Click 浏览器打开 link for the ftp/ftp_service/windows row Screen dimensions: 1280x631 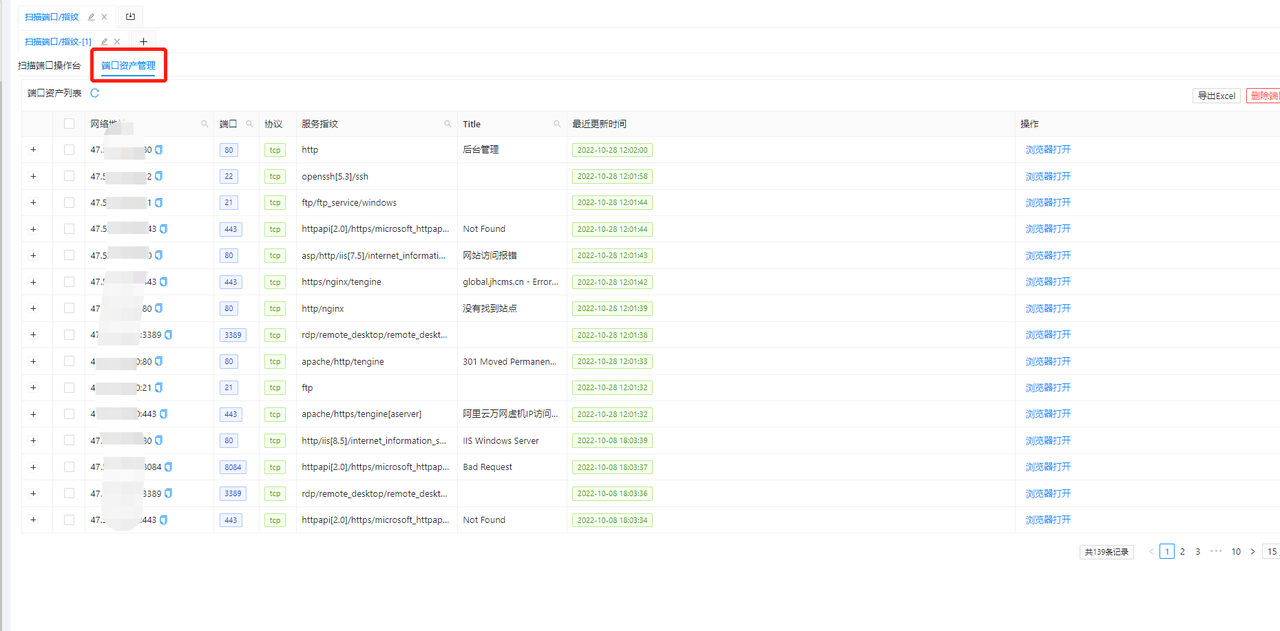pyautogui.click(x=1047, y=203)
